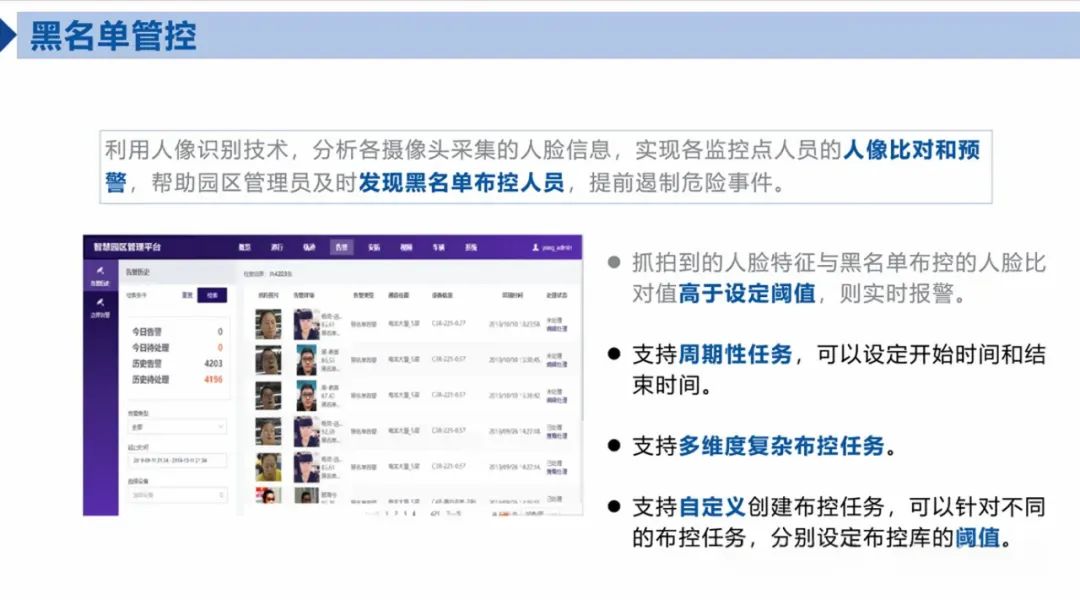
Task: Select the highlighted 告警 tab in top navigation
Action: click(342, 247)
